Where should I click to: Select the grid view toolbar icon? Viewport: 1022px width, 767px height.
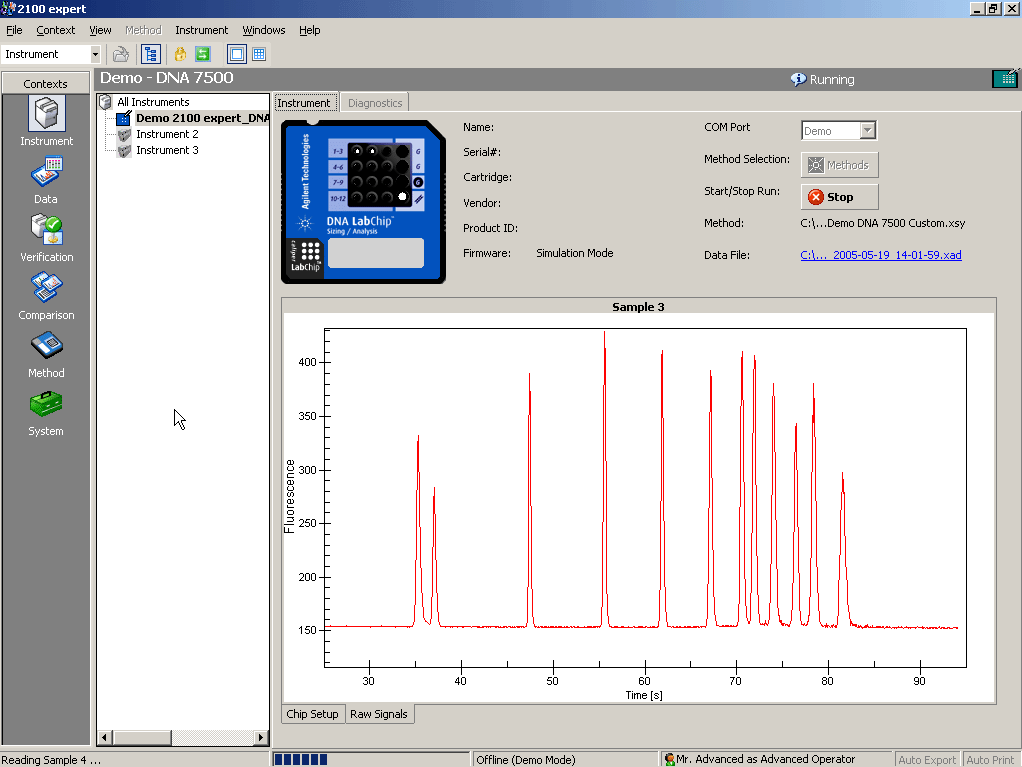coord(259,54)
